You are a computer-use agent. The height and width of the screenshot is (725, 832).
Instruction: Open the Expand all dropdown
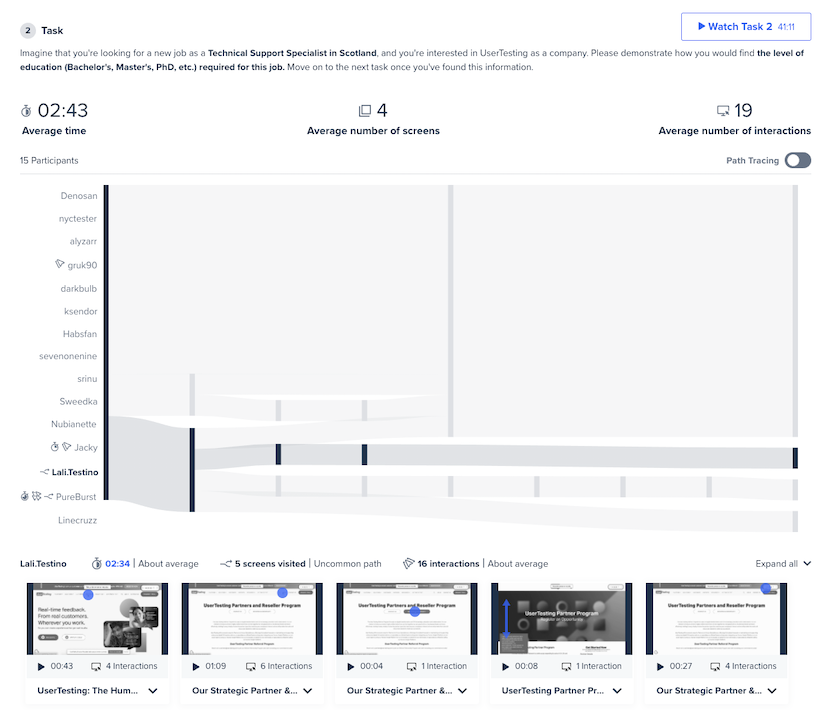pyautogui.click(x=783, y=563)
